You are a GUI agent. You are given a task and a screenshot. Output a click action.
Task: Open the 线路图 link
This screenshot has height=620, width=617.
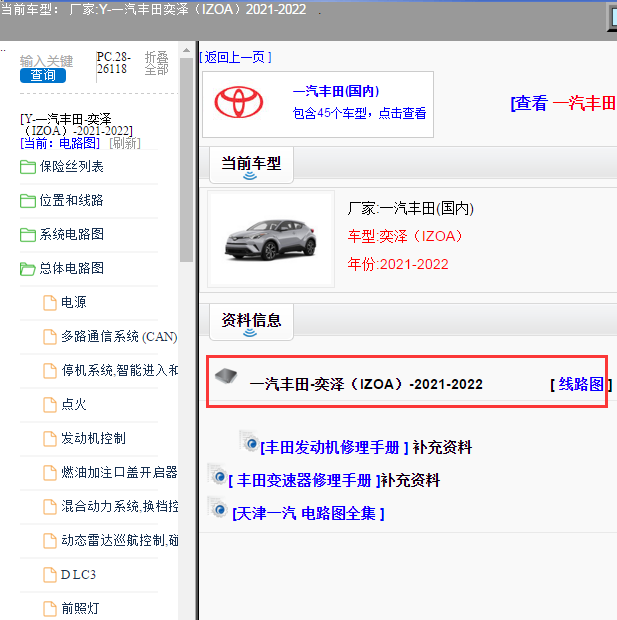(581, 384)
